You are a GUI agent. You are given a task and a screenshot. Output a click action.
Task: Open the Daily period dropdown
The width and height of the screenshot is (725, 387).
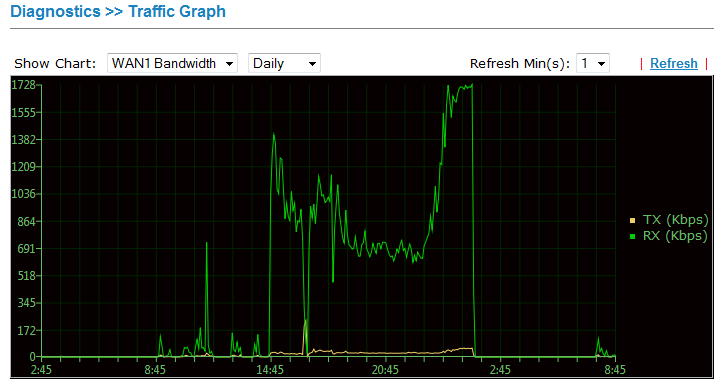284,63
